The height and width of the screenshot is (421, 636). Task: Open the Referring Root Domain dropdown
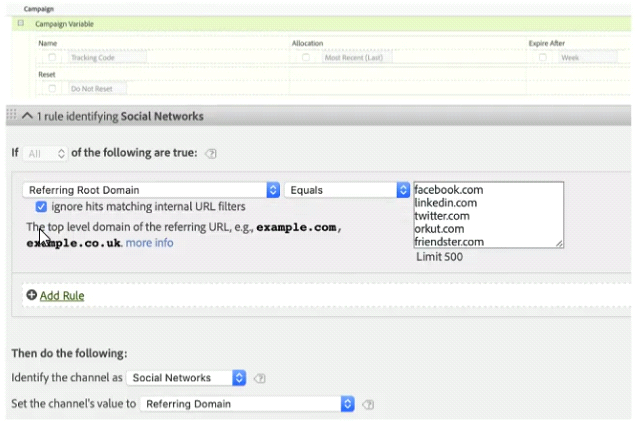tap(151, 190)
